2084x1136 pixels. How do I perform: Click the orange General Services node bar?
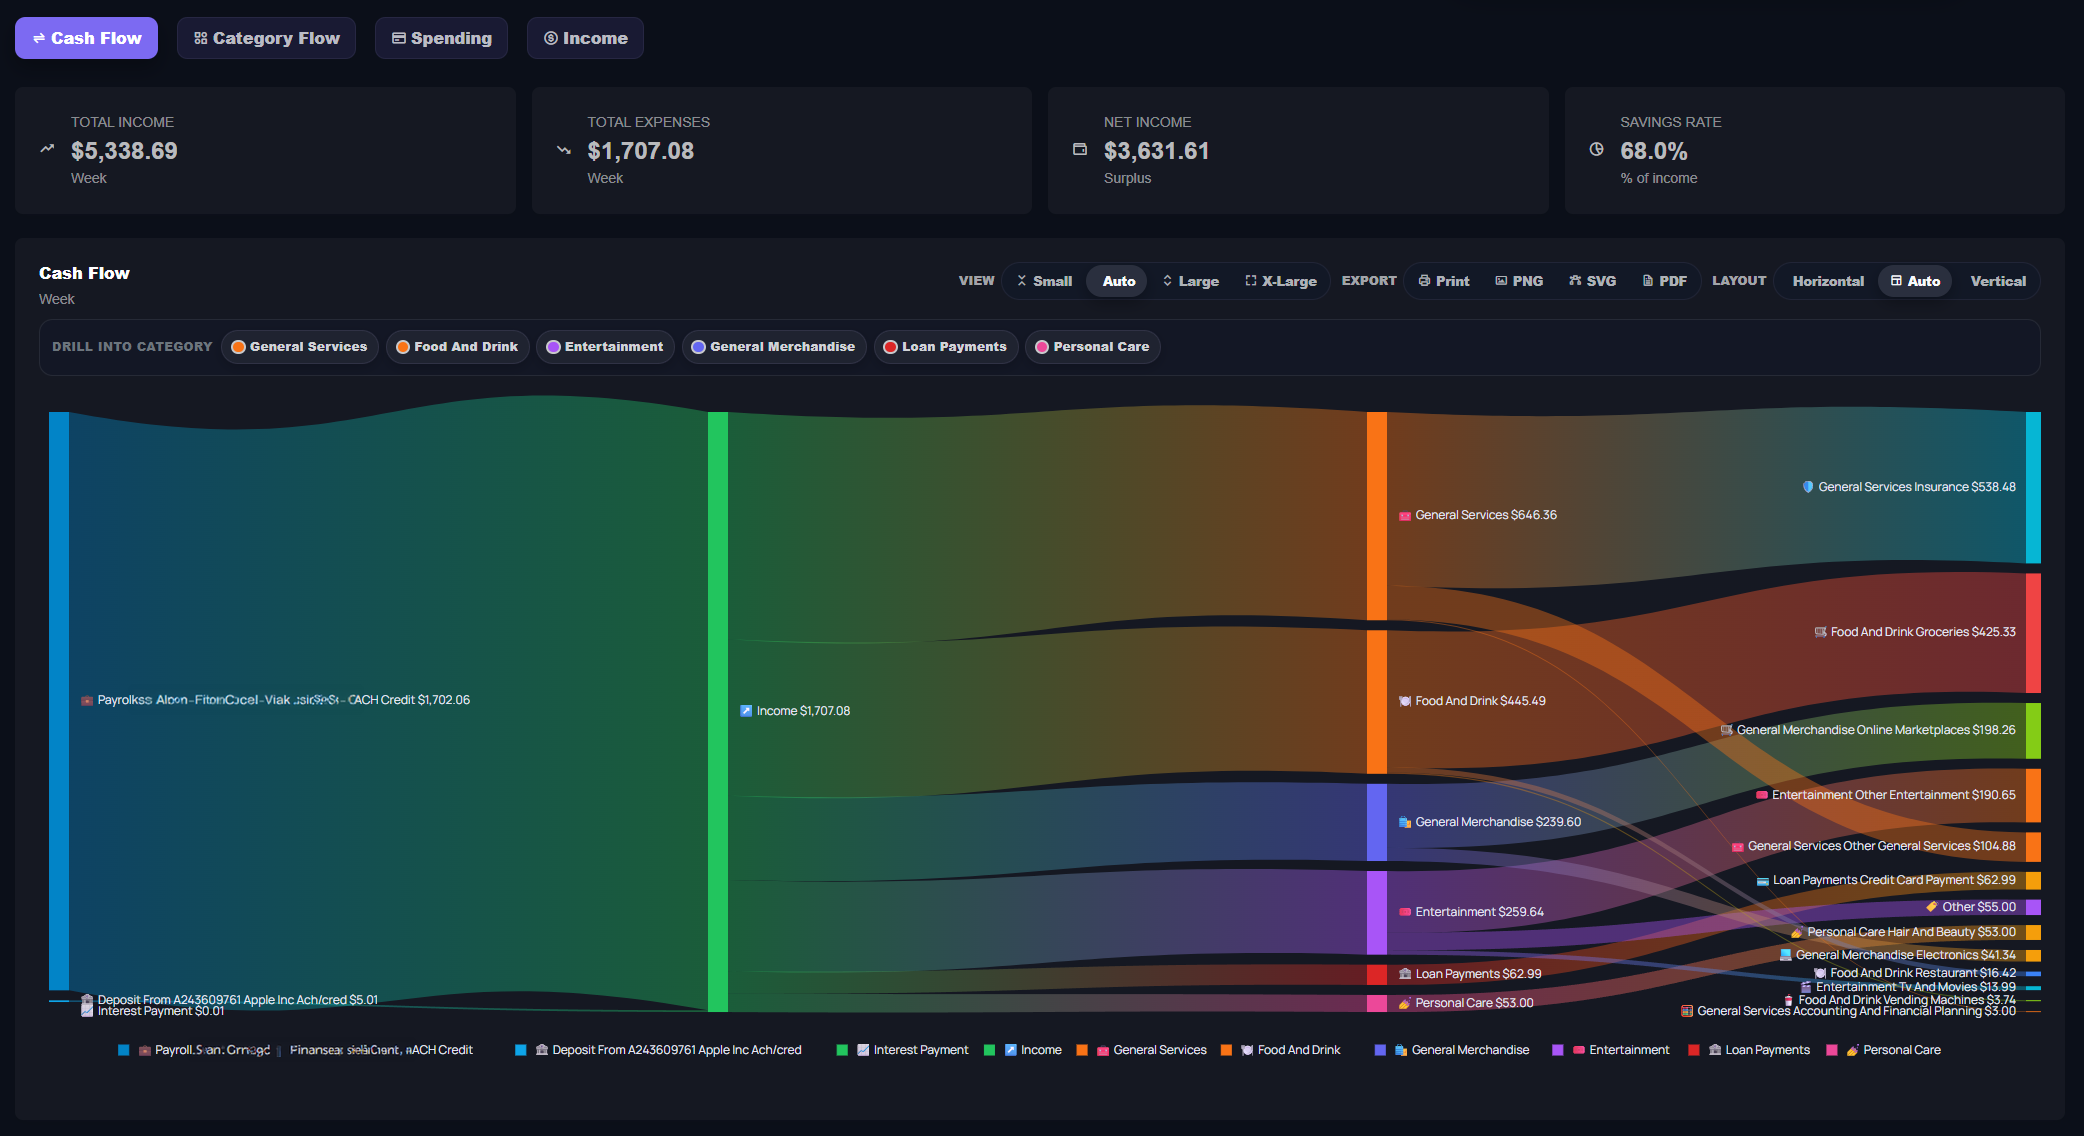point(1377,515)
